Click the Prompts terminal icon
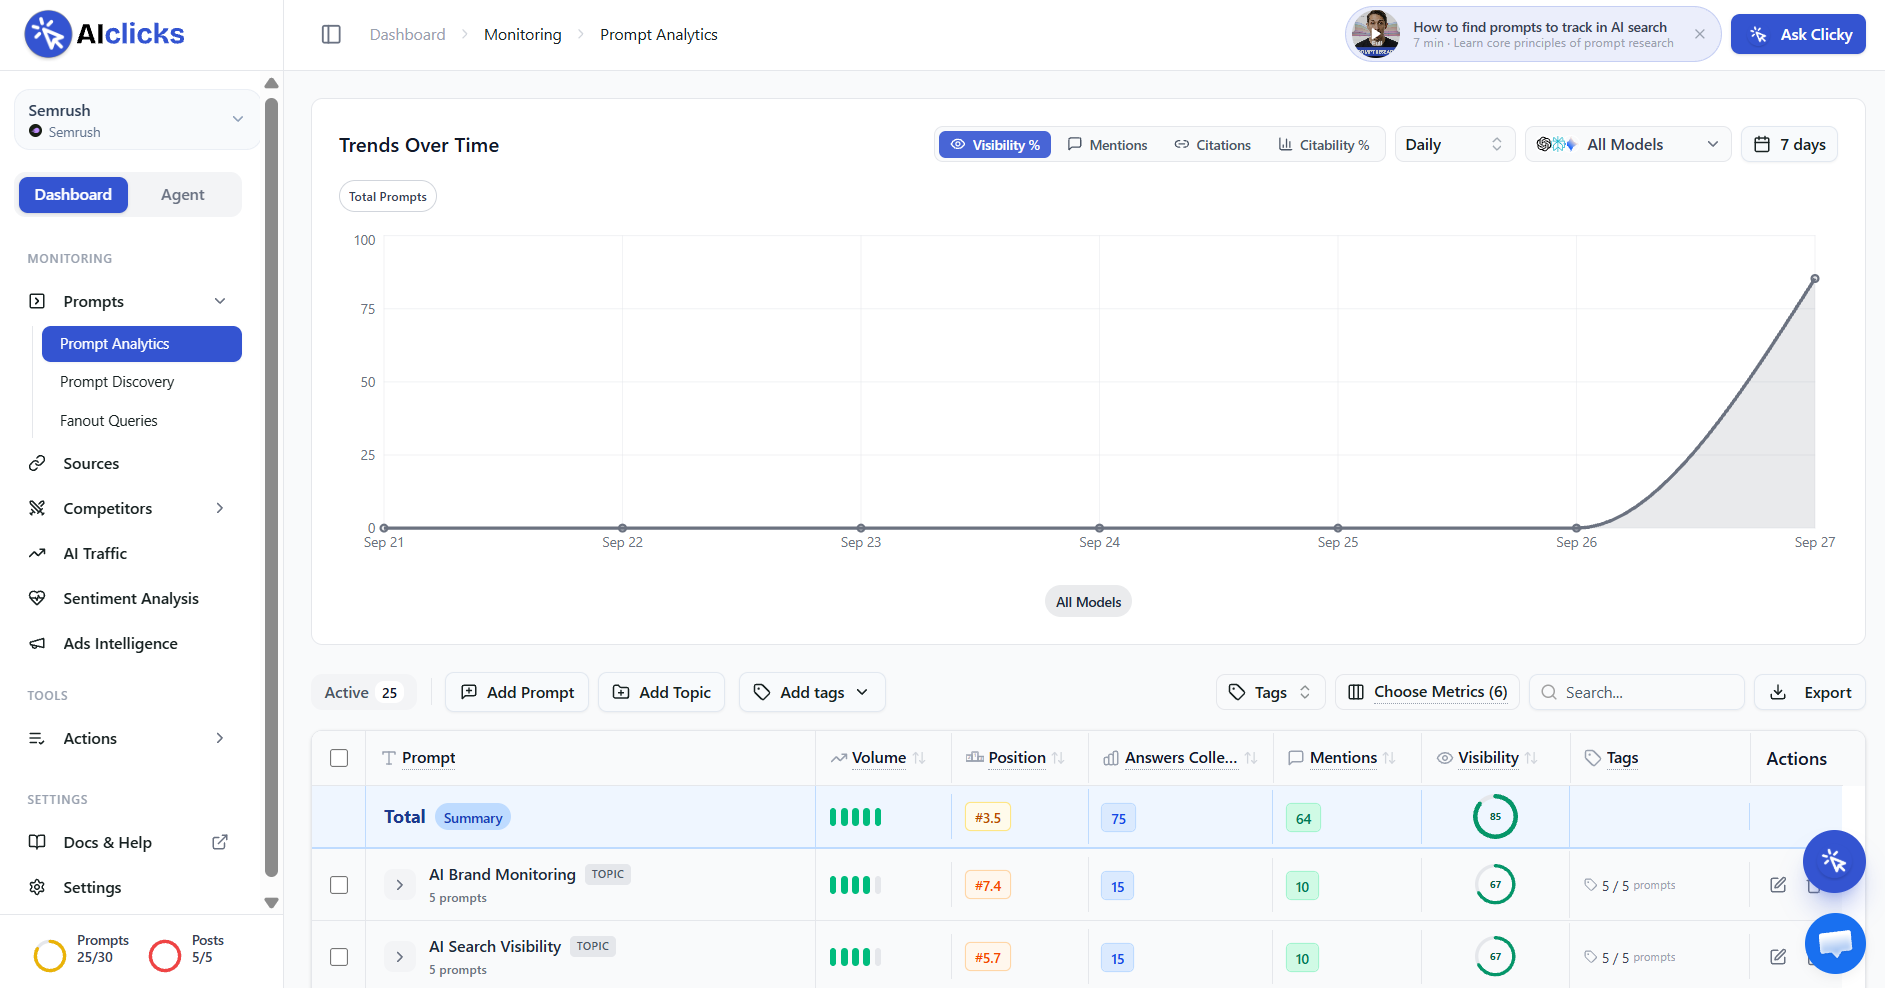 point(37,301)
